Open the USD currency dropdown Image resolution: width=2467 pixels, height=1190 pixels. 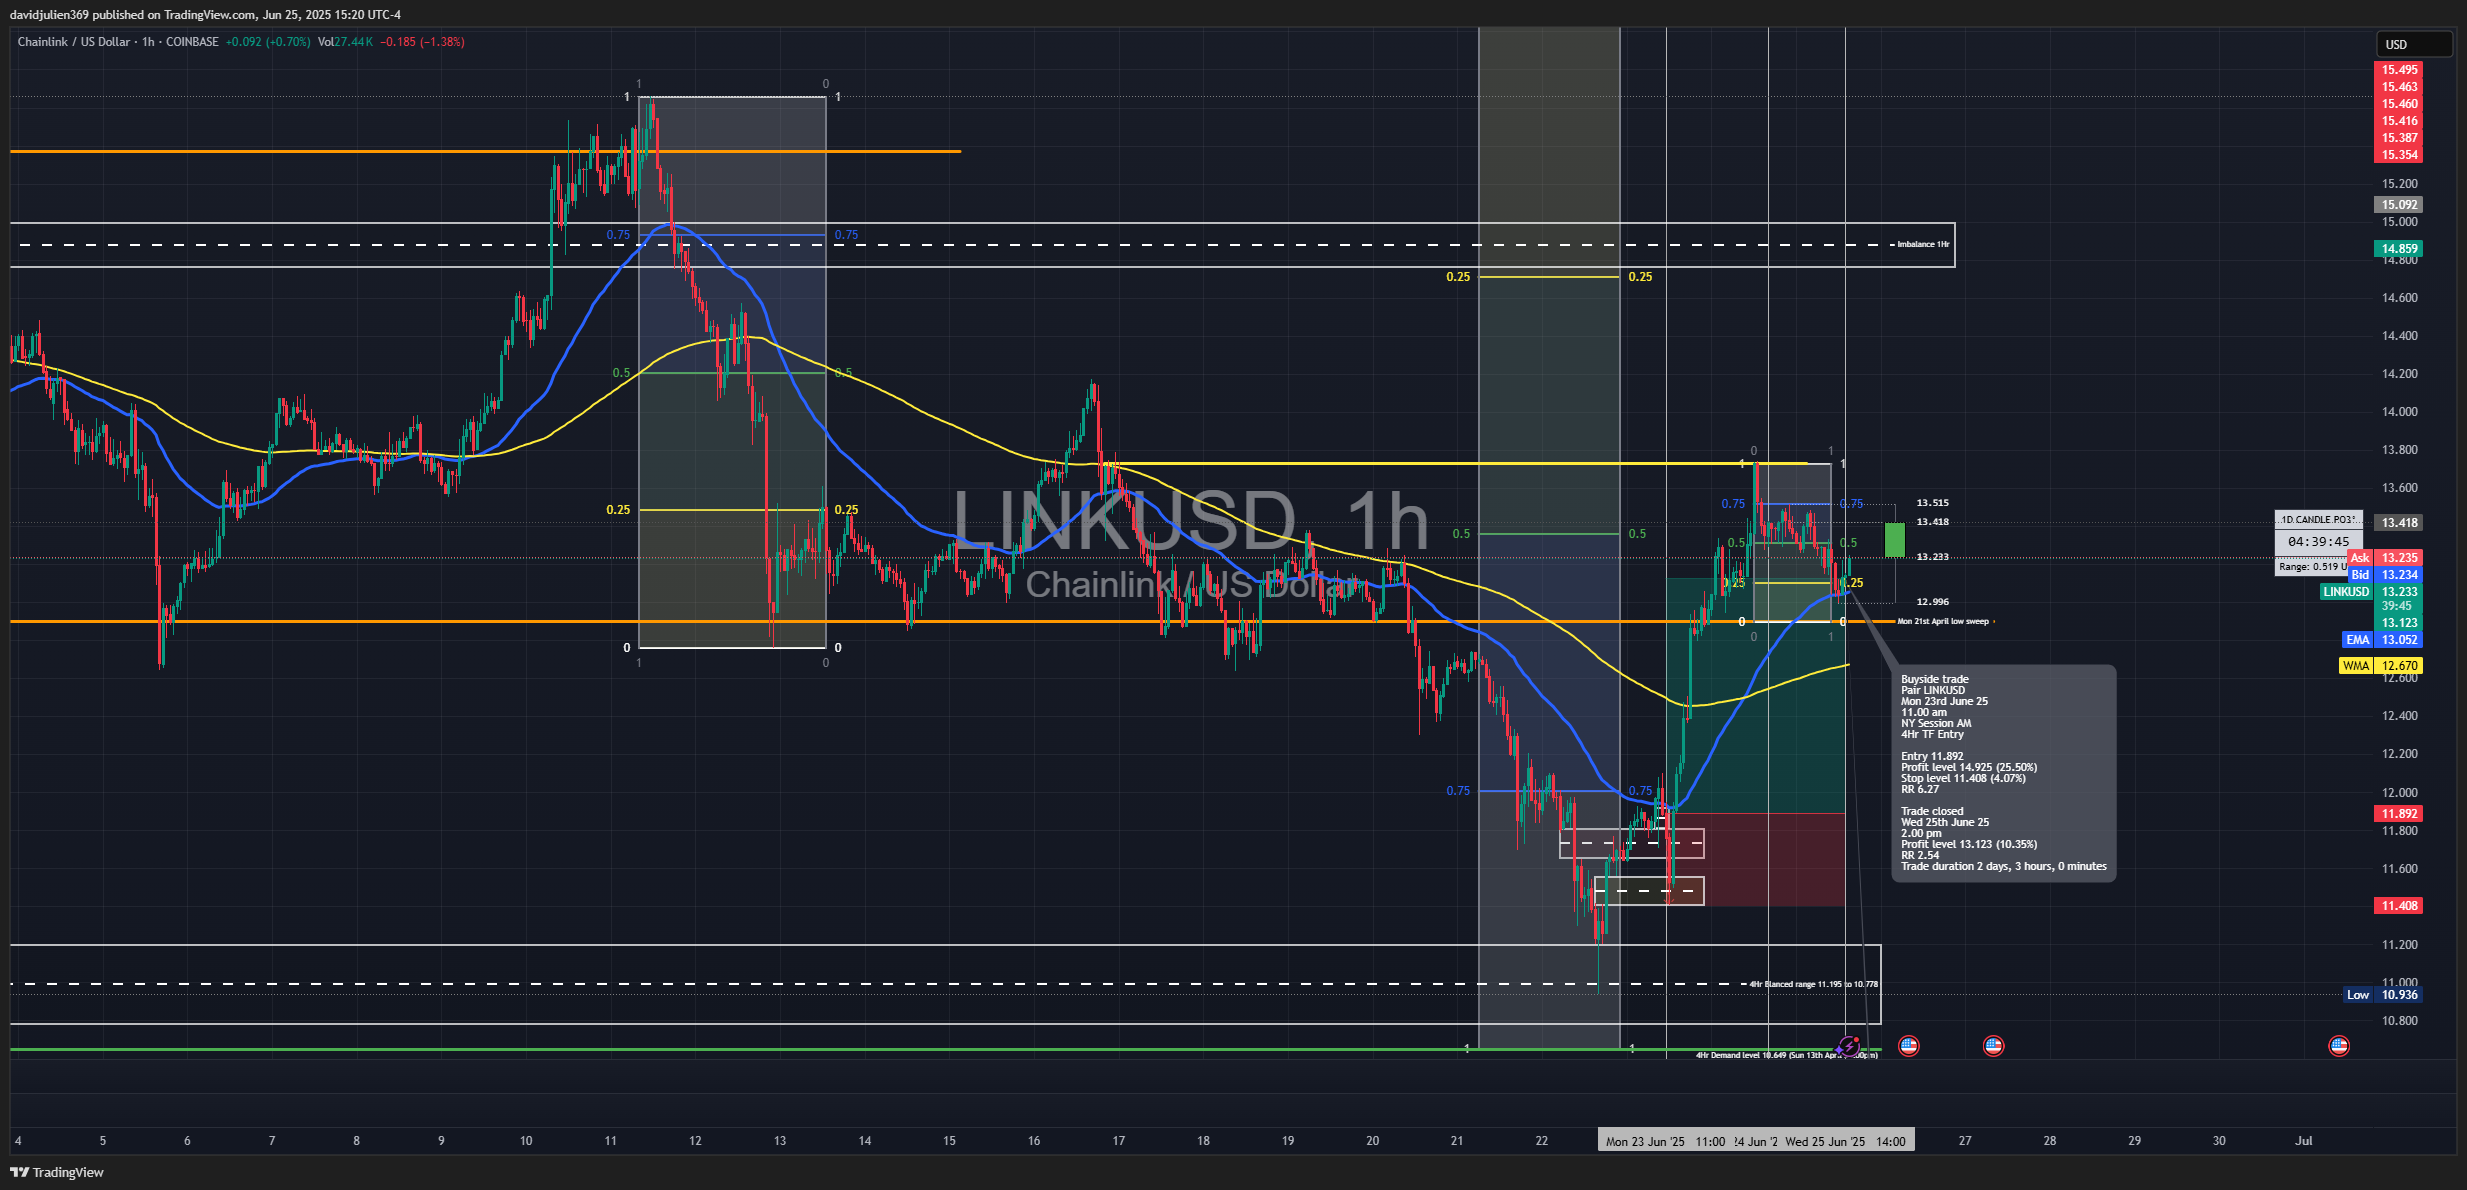coord(2414,44)
